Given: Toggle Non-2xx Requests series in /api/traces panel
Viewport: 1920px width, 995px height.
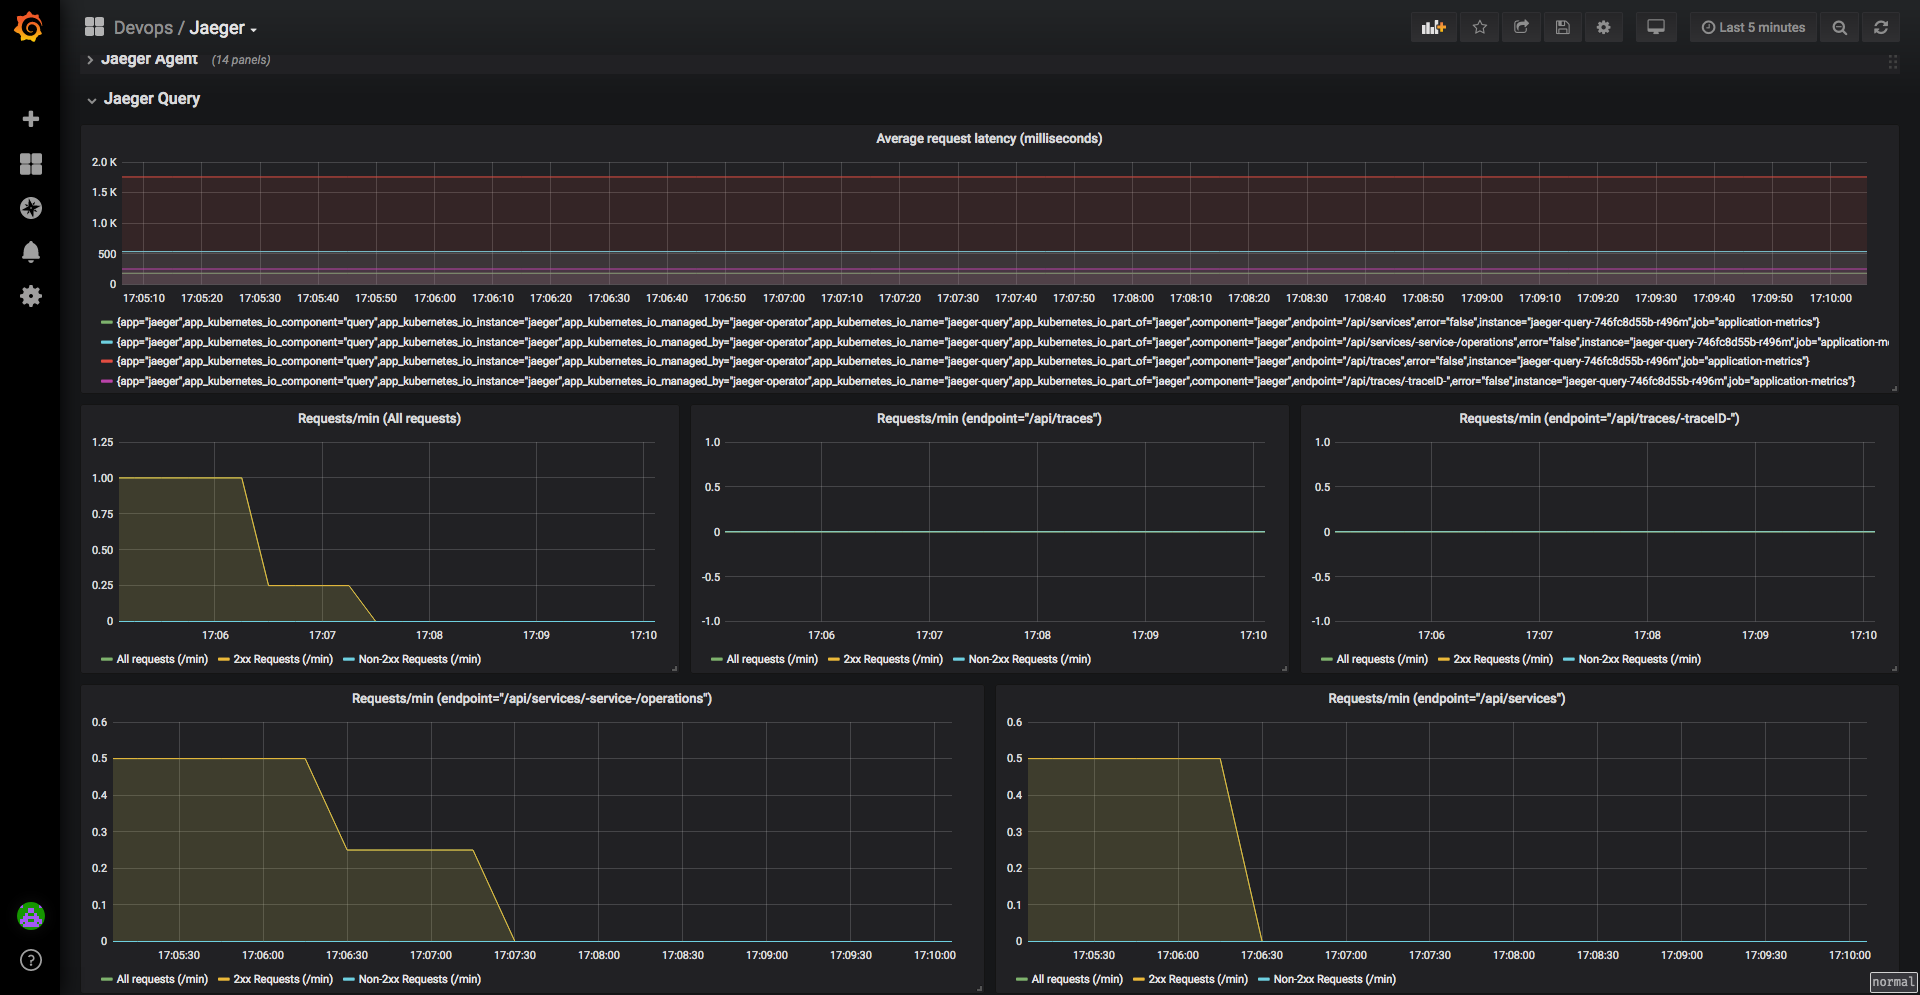Looking at the screenshot, I should pyautogui.click(x=1029, y=660).
